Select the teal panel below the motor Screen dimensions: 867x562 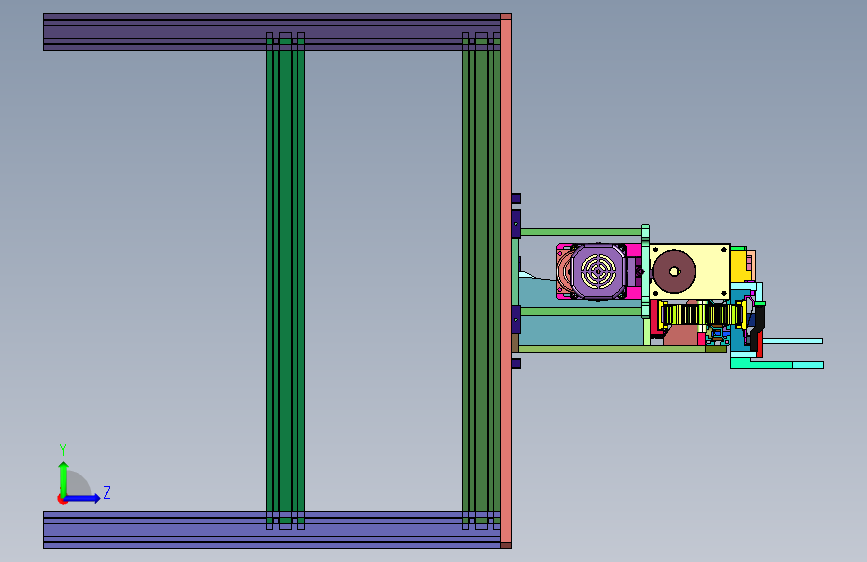[581, 331]
